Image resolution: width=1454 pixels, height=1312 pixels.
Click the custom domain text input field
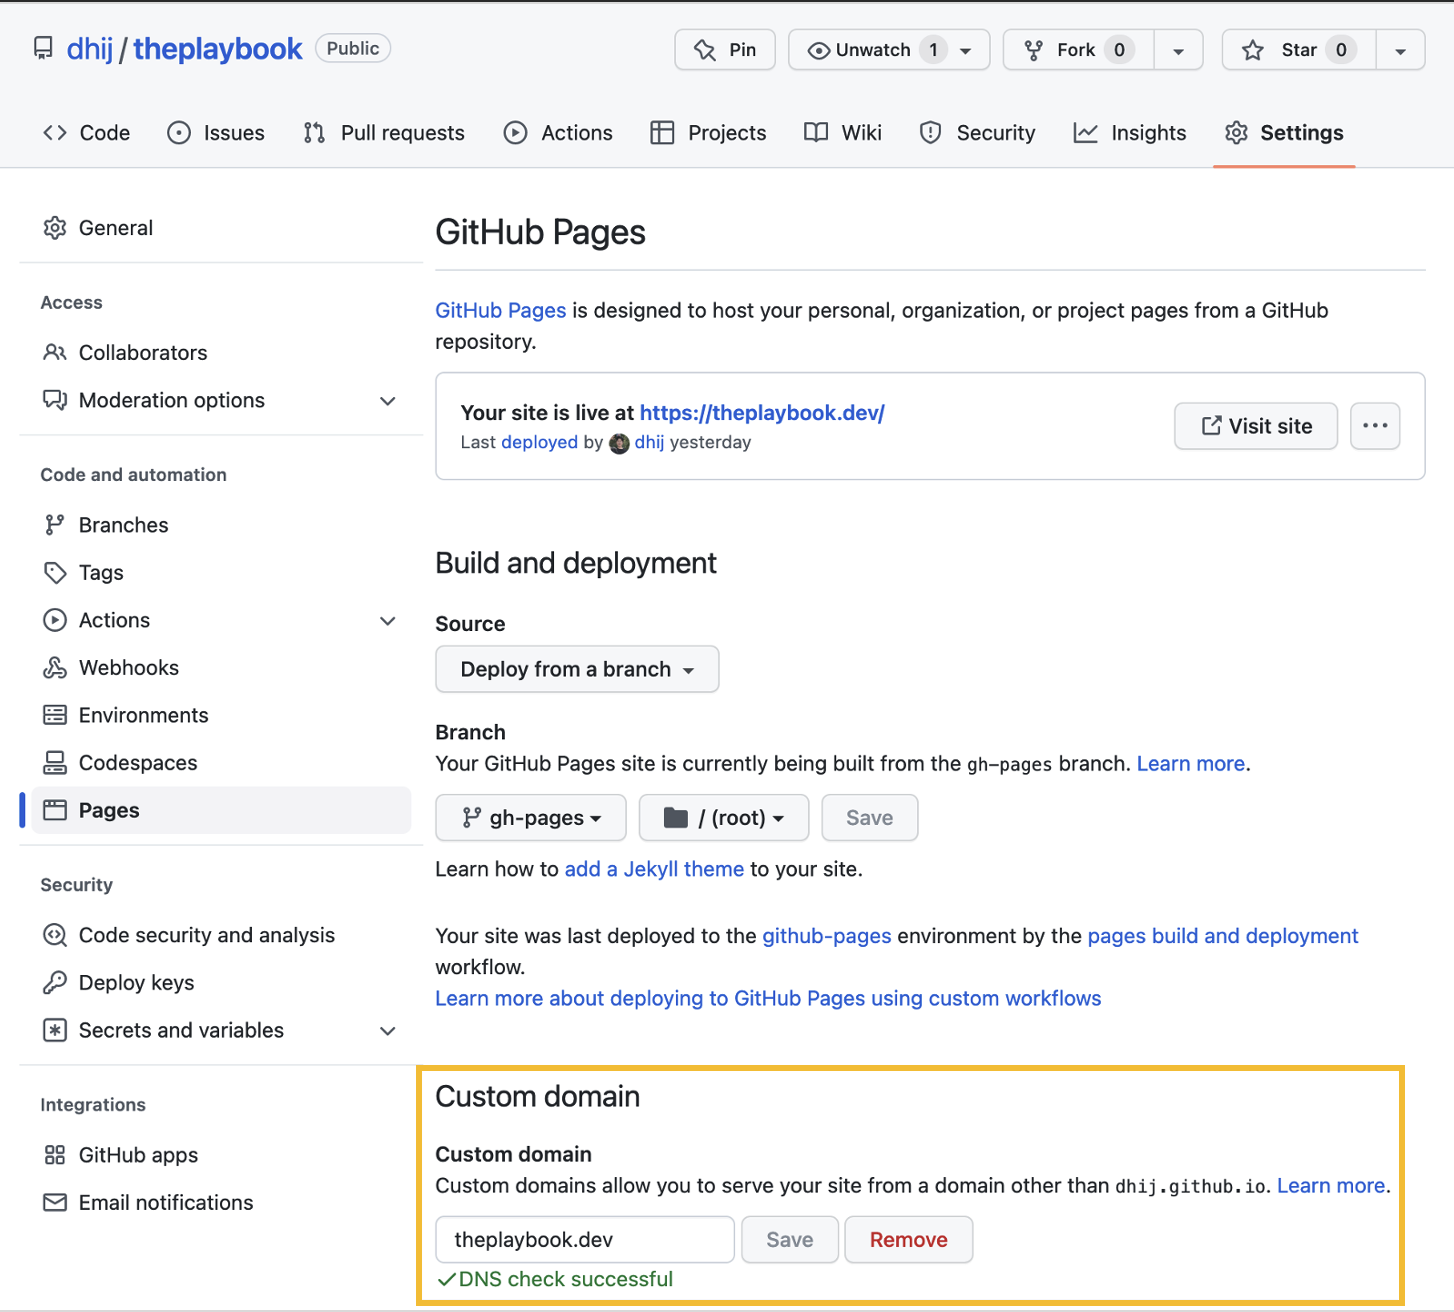[x=585, y=1240]
